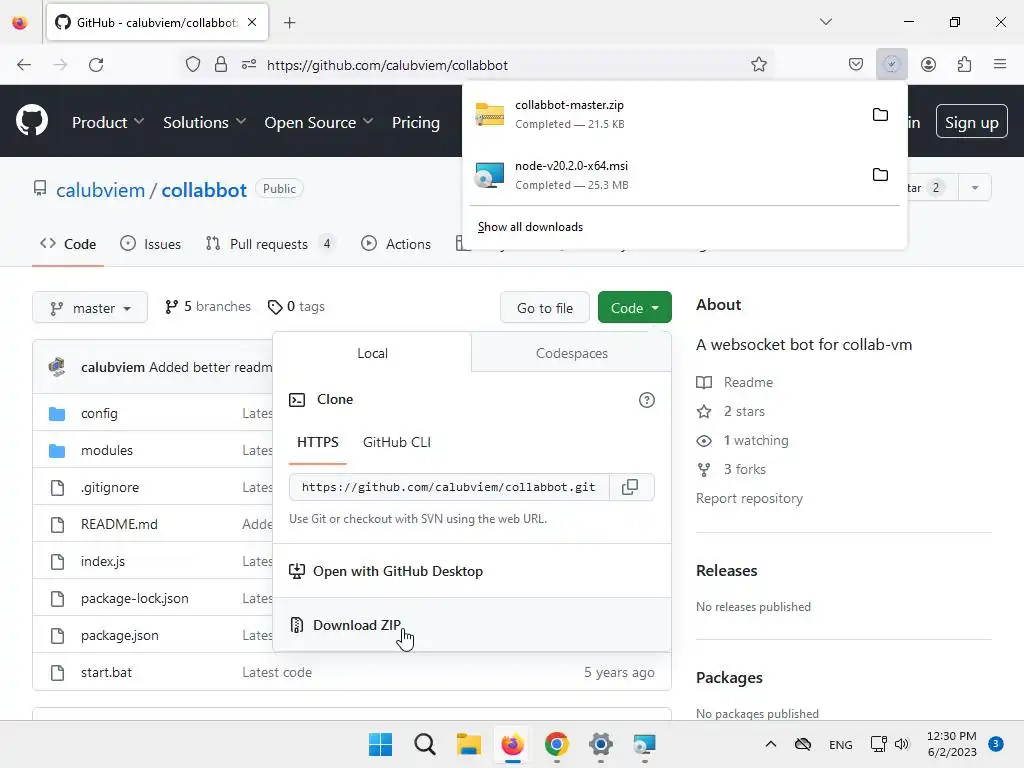
Task: Click the Readme link in About
Action: pyautogui.click(x=735, y=382)
